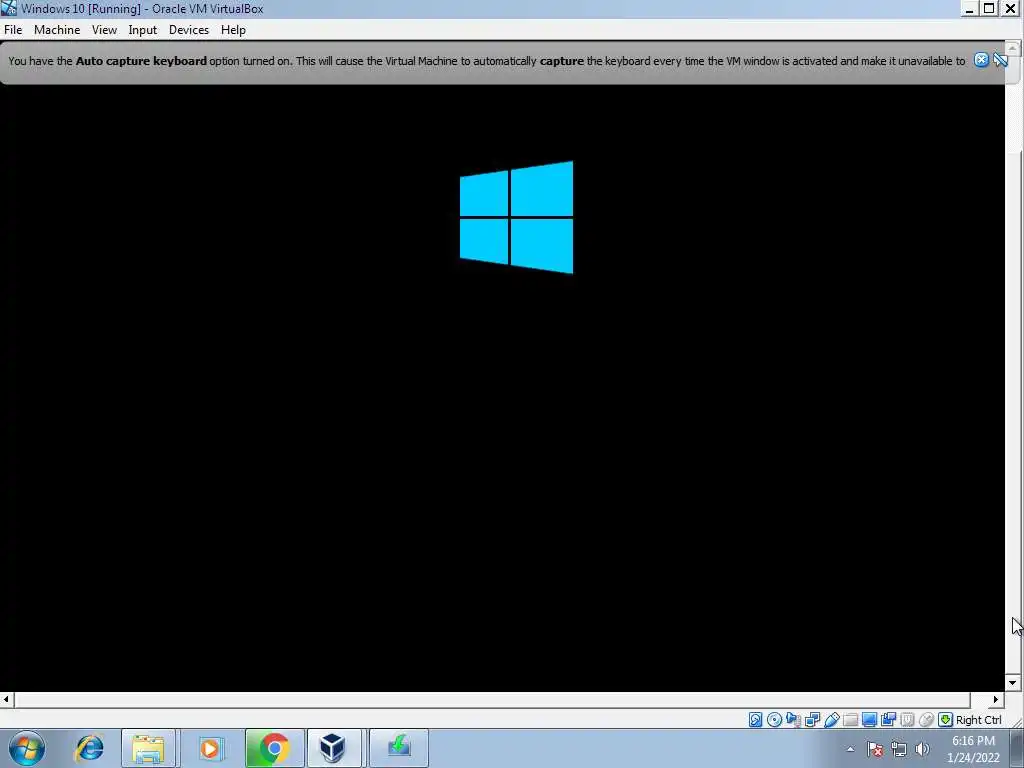Image resolution: width=1024 pixels, height=768 pixels.
Task: Click the USB devices indicator
Action: pyautogui.click(x=831, y=720)
